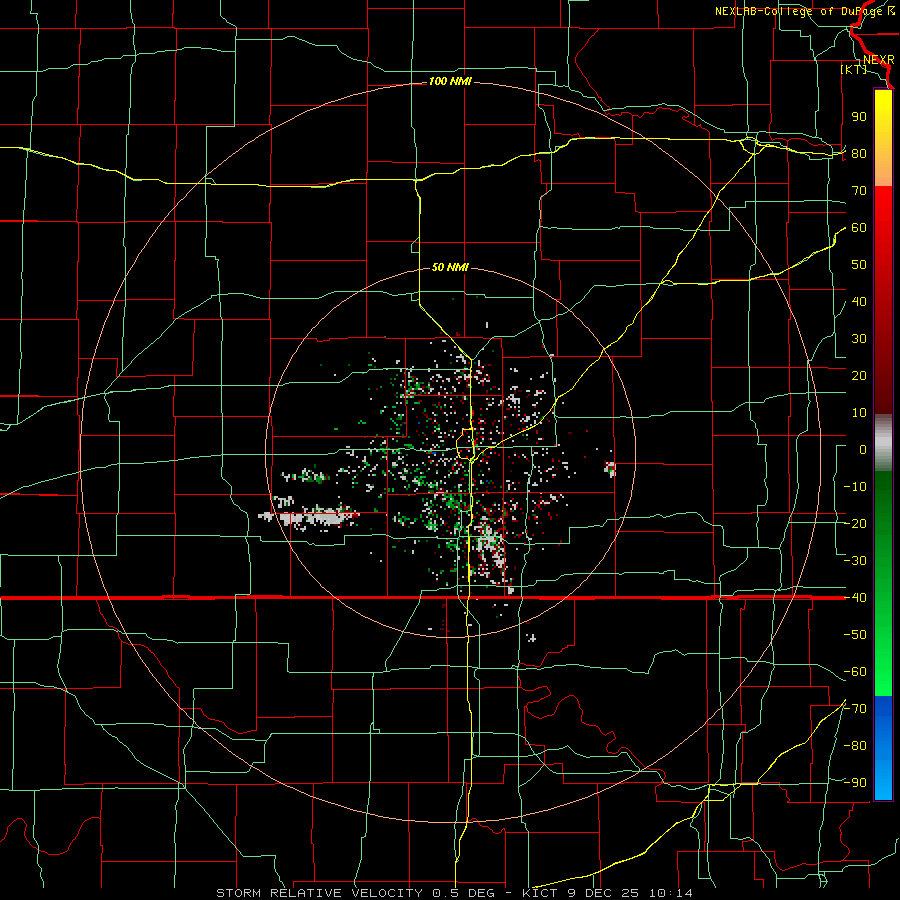Click the blue segment of the color bar
Screen dimensions: 900x900
tap(883, 748)
